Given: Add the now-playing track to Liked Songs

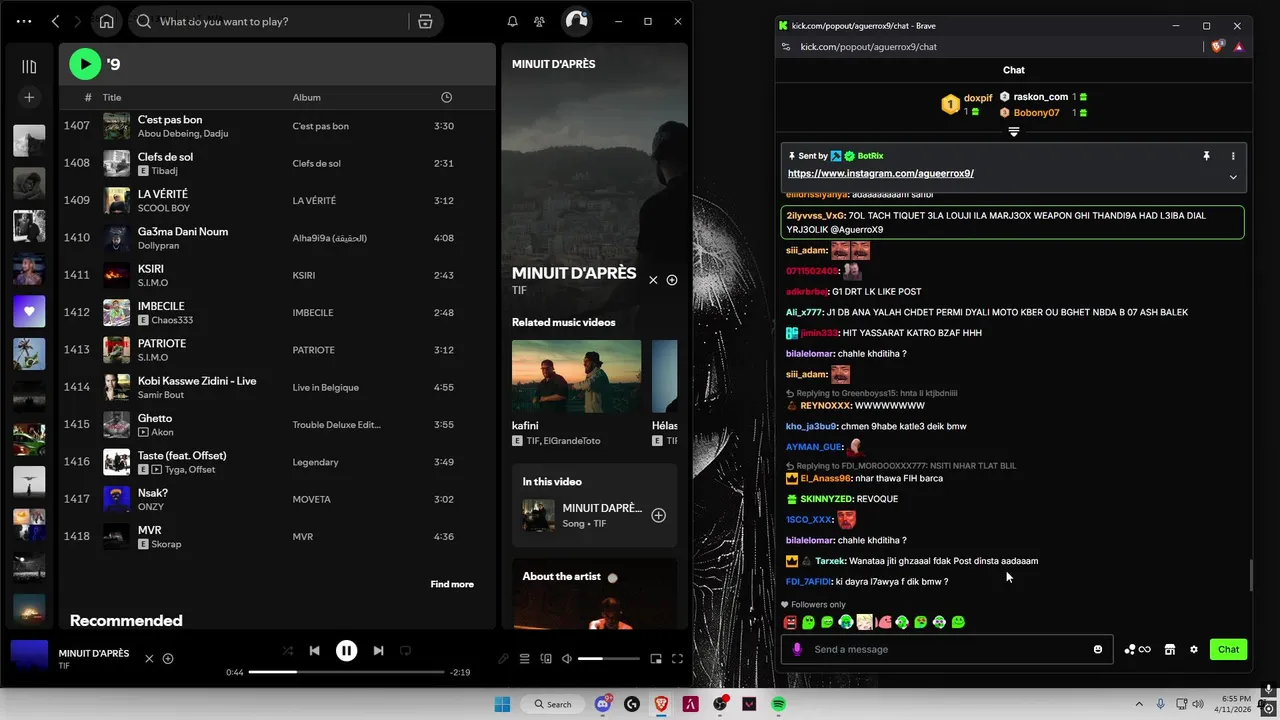Looking at the screenshot, I should [x=168, y=658].
